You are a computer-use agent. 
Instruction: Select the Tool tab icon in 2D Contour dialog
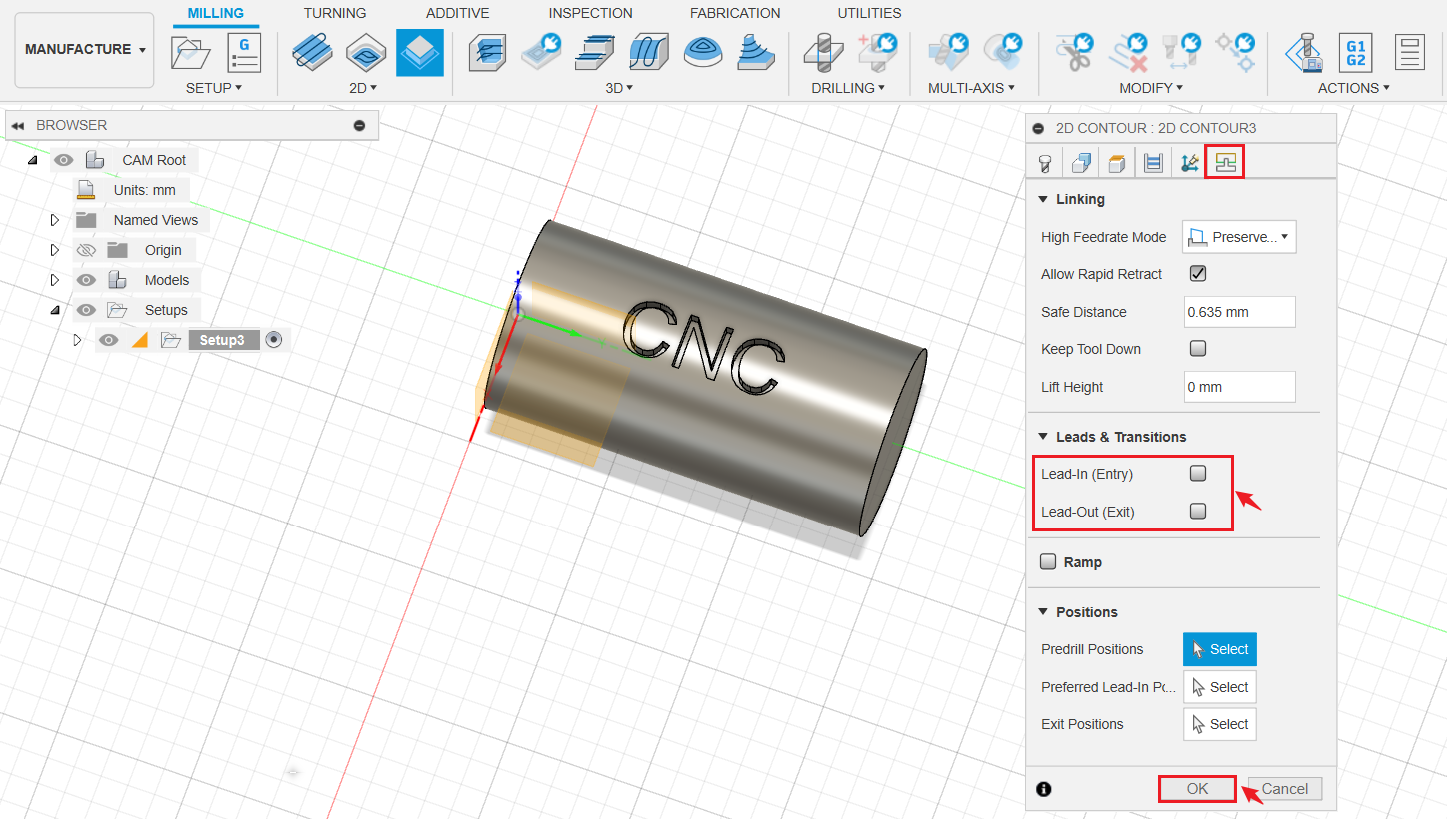click(1044, 161)
